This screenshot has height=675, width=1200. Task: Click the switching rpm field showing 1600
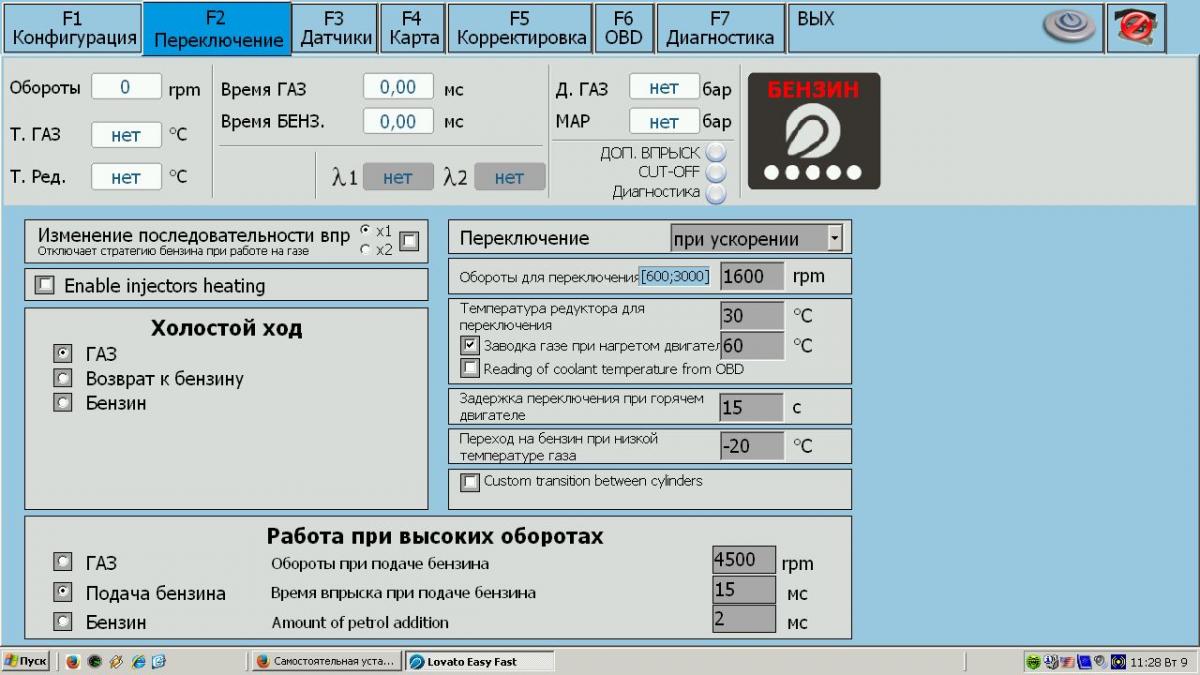tap(751, 276)
